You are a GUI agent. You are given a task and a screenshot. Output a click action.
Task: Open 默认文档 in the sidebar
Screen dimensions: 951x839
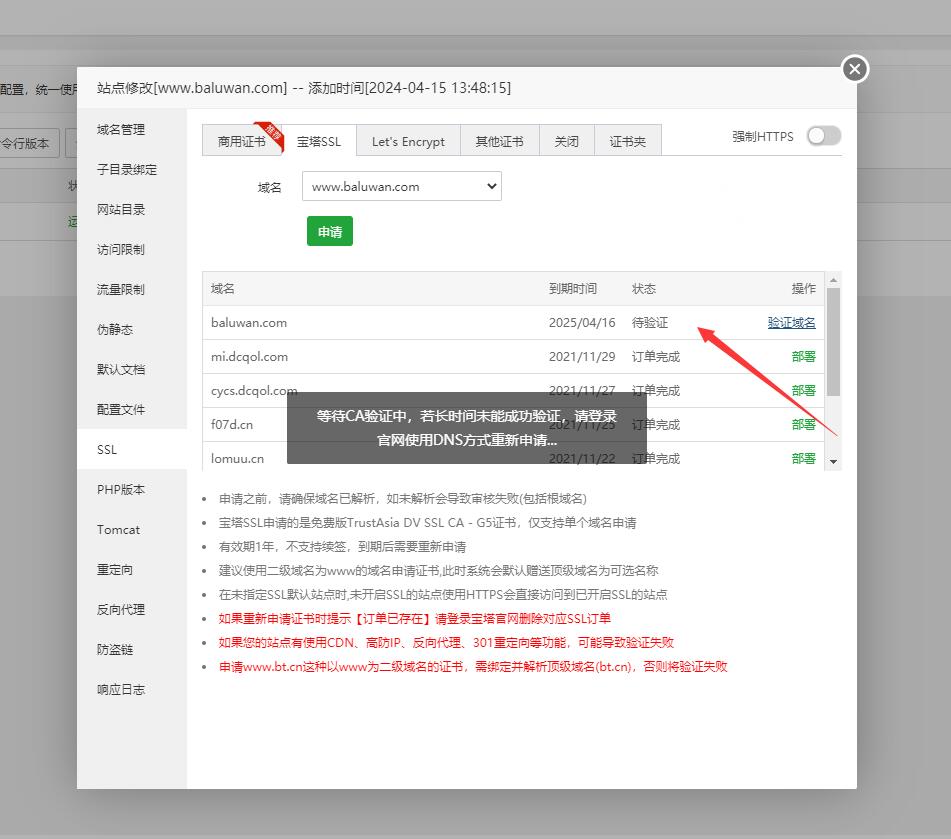(x=132, y=369)
